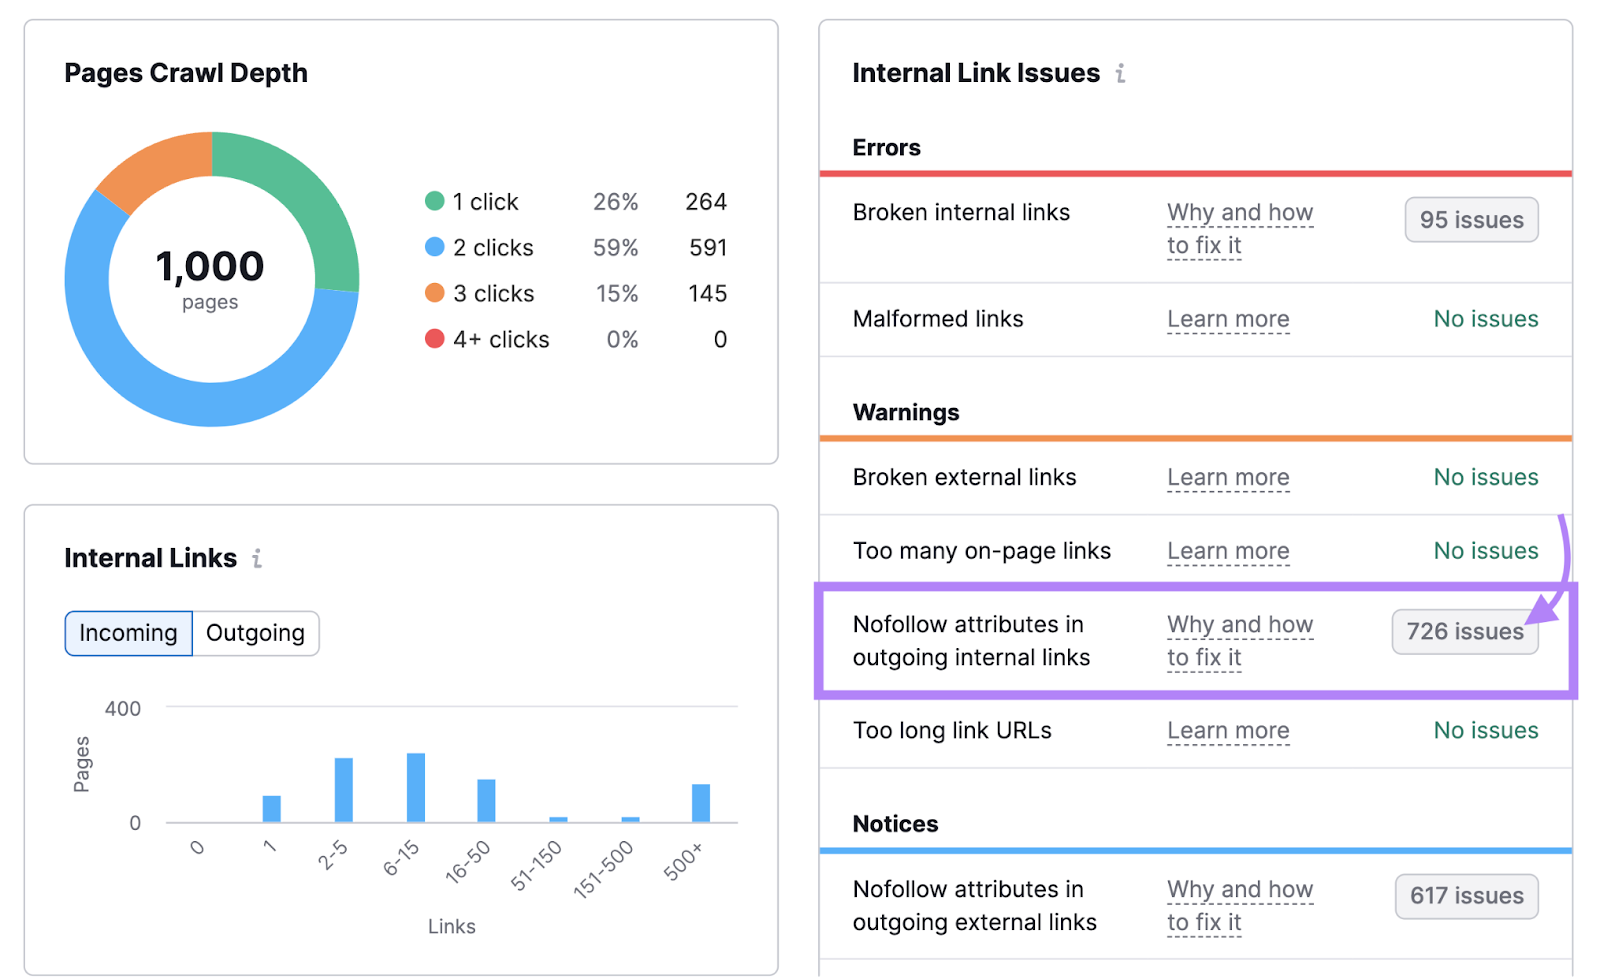Expand Why and how to fix nofollow outgoing internal links
The height and width of the screenshot is (977, 1600).
(x=1239, y=640)
